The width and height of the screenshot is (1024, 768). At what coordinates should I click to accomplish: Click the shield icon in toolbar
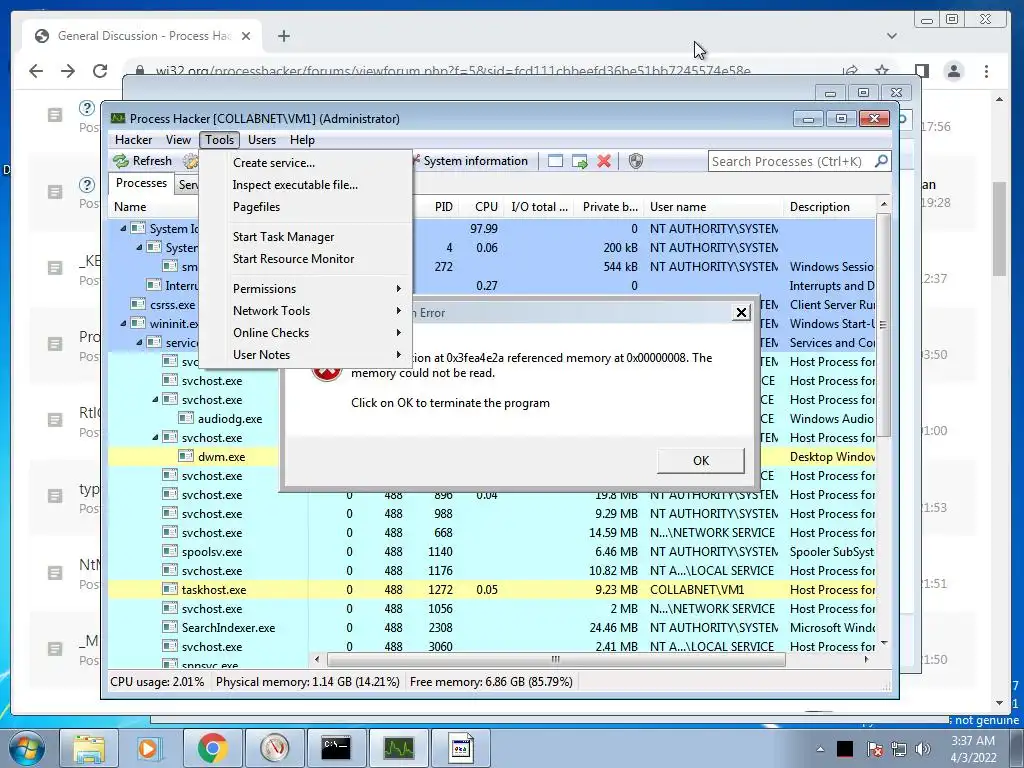pyautogui.click(x=635, y=161)
